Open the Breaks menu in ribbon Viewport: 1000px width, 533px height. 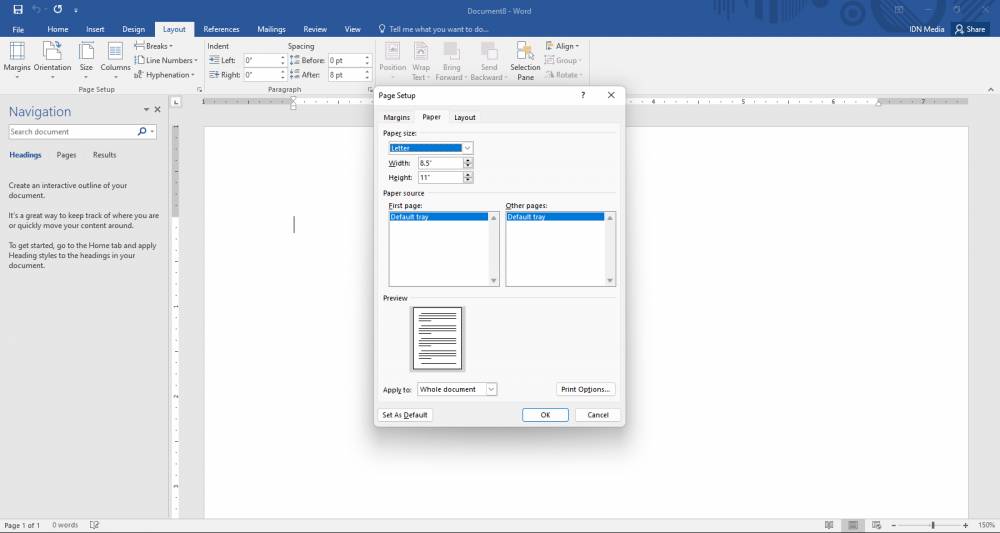154,46
